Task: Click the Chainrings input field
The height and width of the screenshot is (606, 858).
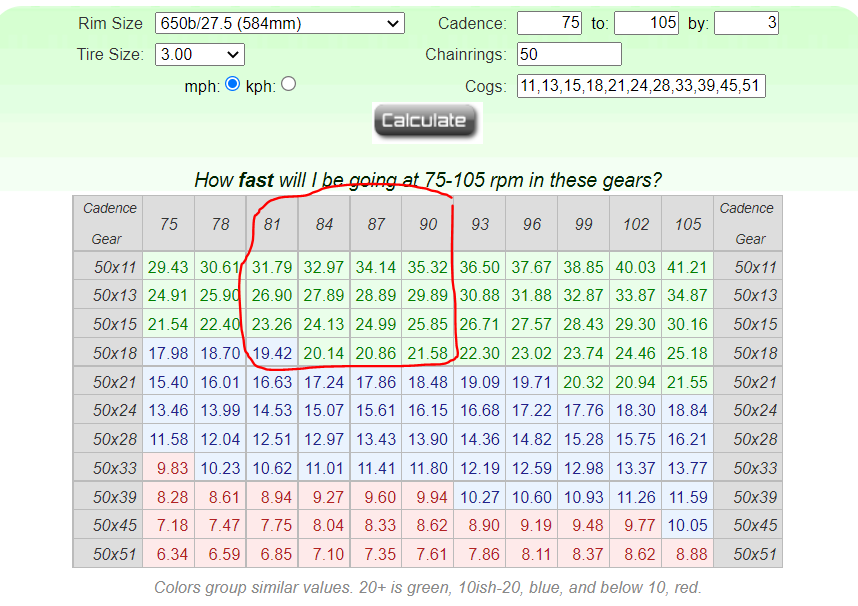Action: [x=569, y=54]
